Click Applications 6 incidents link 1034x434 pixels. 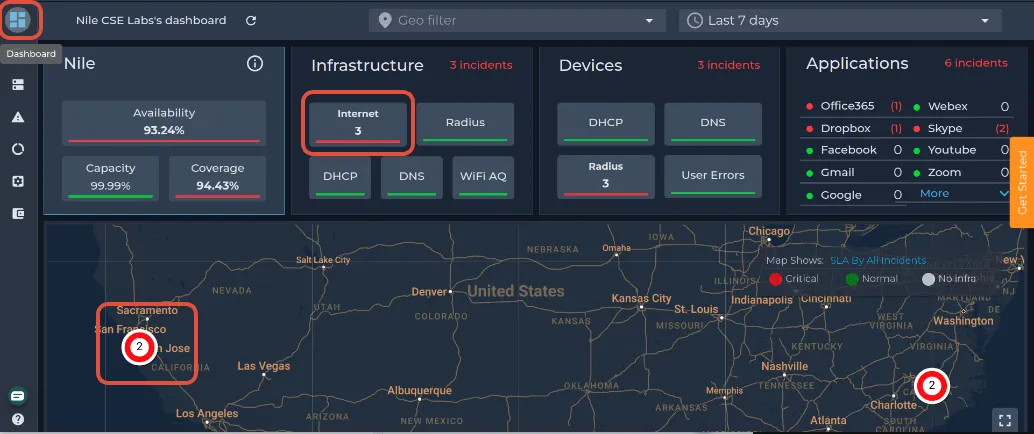click(976, 63)
